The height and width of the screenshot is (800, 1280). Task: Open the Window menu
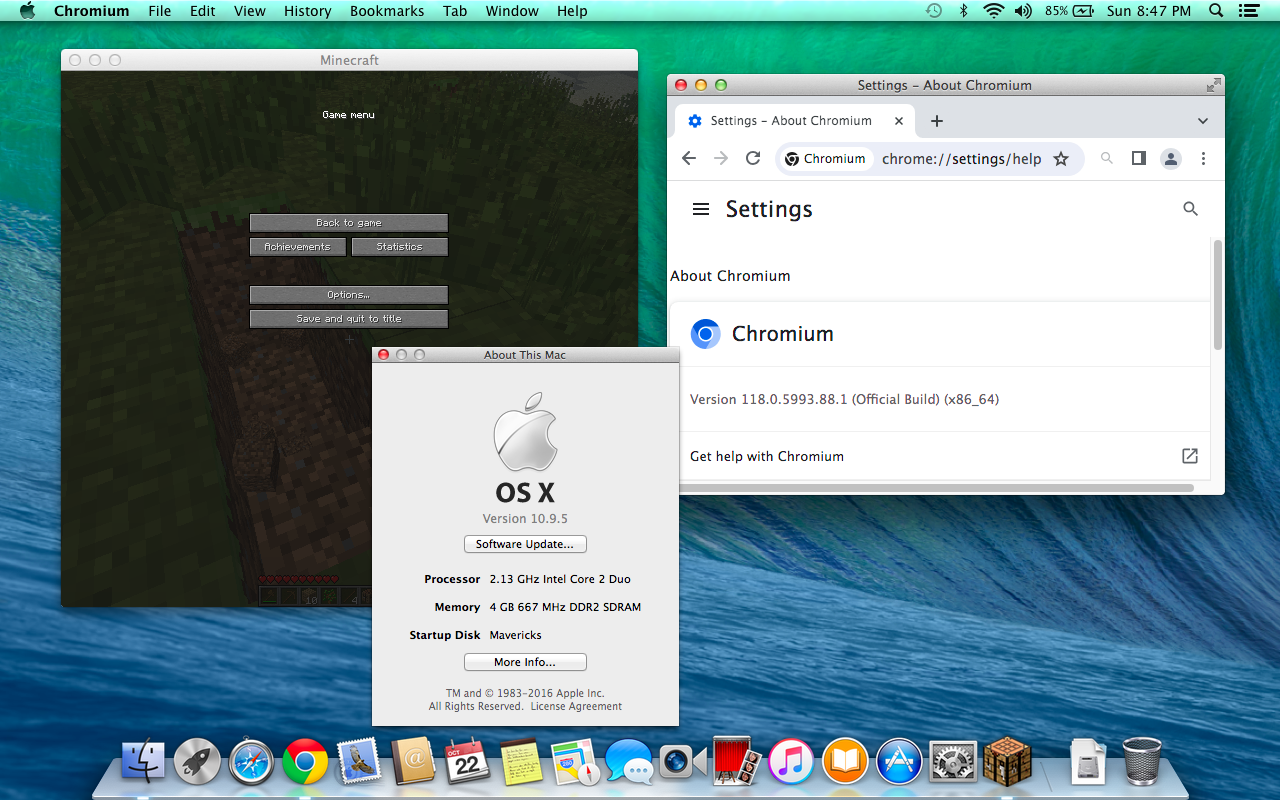click(511, 11)
